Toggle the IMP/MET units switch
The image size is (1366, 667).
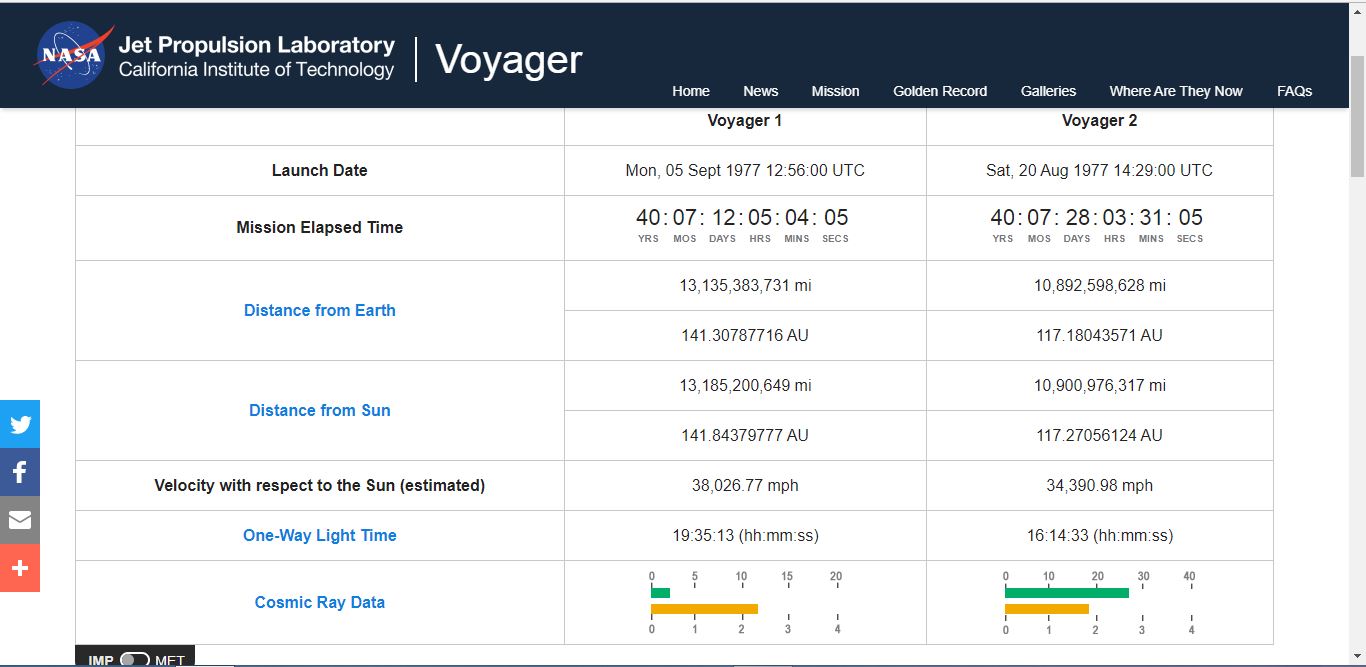(x=134, y=660)
